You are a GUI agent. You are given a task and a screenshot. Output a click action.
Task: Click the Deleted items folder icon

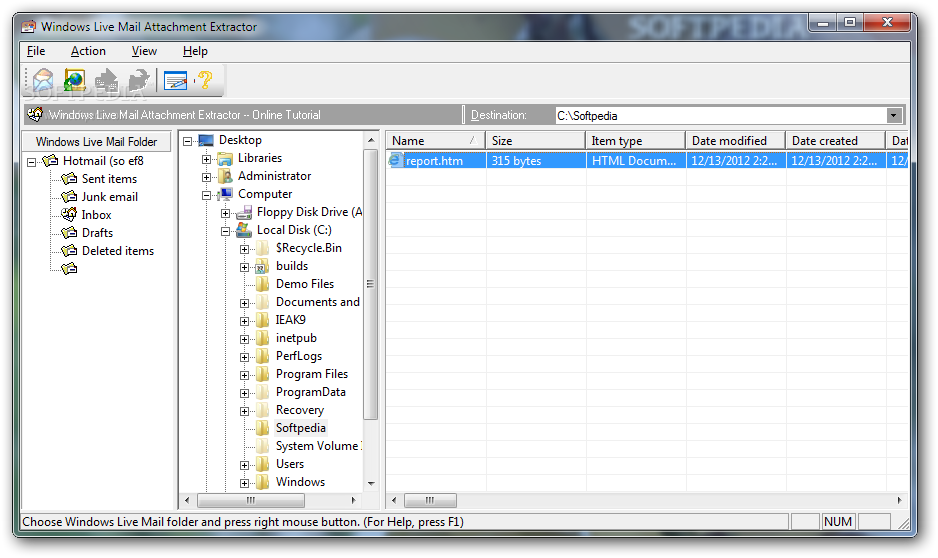tap(69, 250)
